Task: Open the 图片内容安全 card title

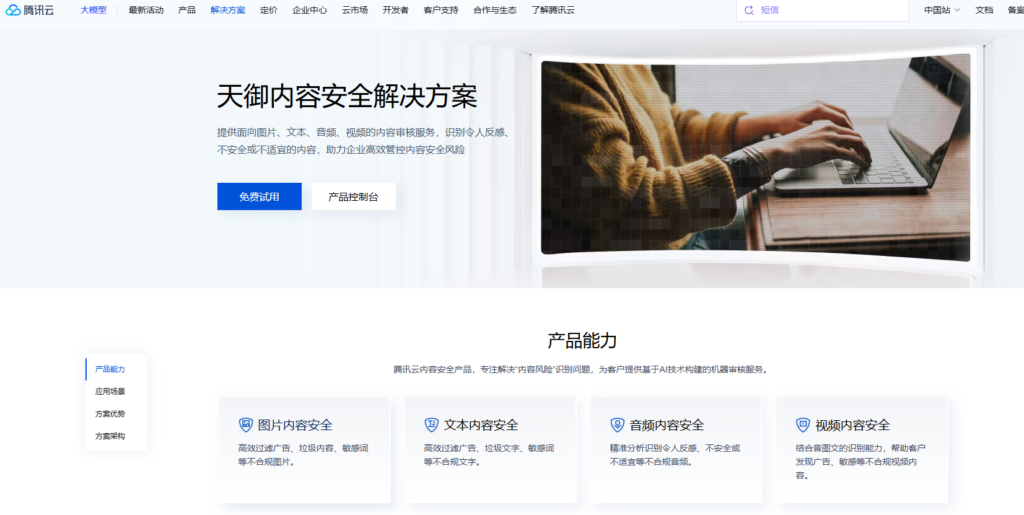Action: [295, 425]
